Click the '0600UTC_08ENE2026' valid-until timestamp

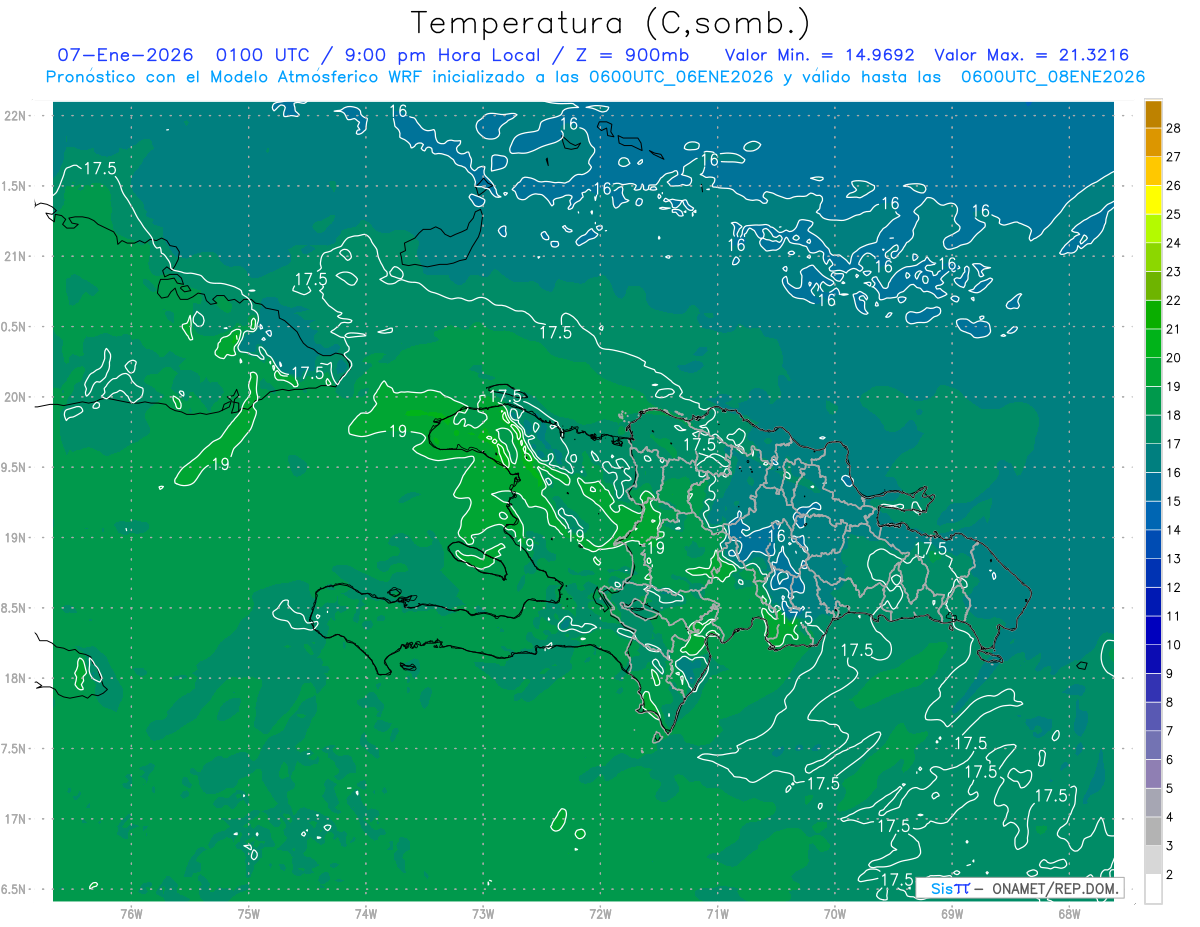(1052, 77)
